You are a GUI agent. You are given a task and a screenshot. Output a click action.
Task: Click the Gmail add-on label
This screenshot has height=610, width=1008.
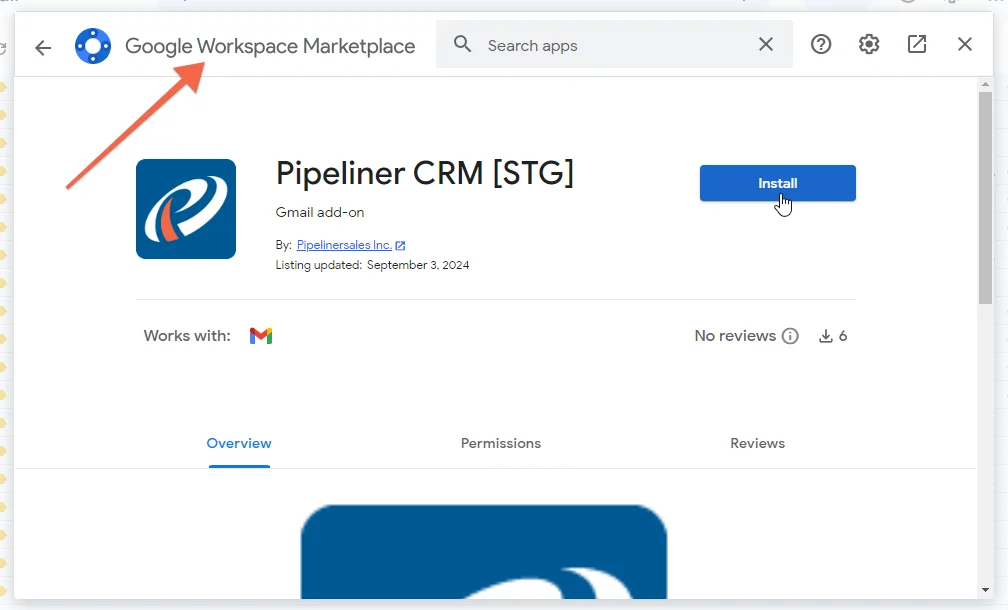[x=320, y=212]
